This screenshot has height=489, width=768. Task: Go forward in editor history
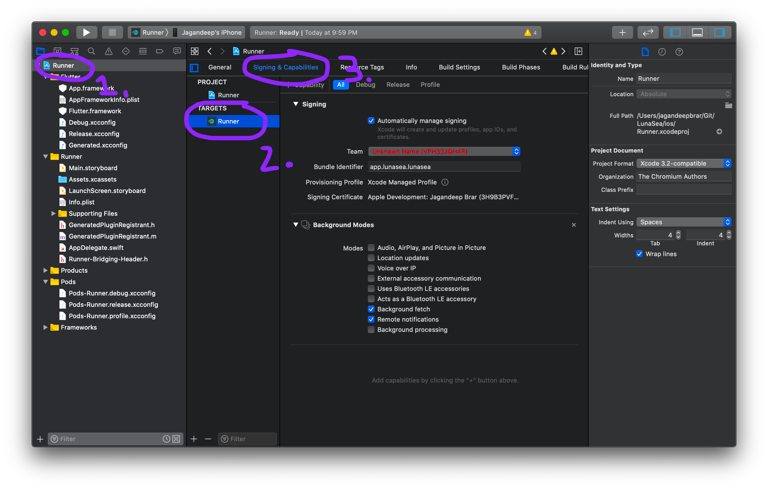coord(222,51)
